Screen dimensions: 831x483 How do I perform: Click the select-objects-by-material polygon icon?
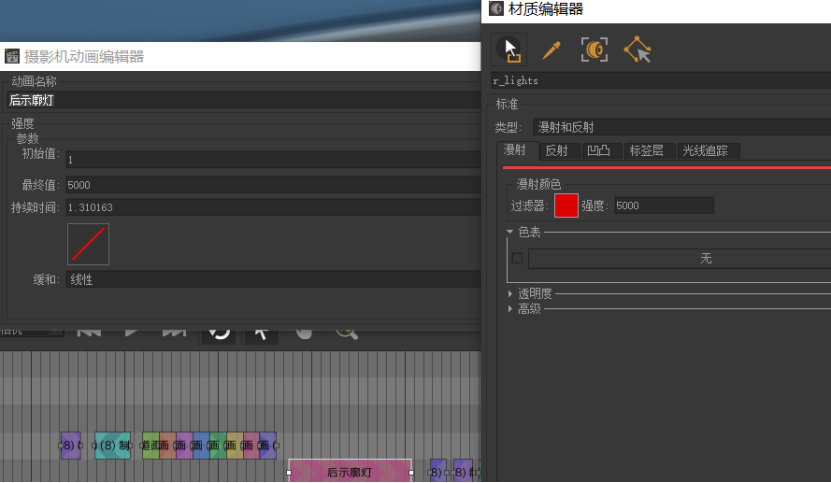(637, 49)
